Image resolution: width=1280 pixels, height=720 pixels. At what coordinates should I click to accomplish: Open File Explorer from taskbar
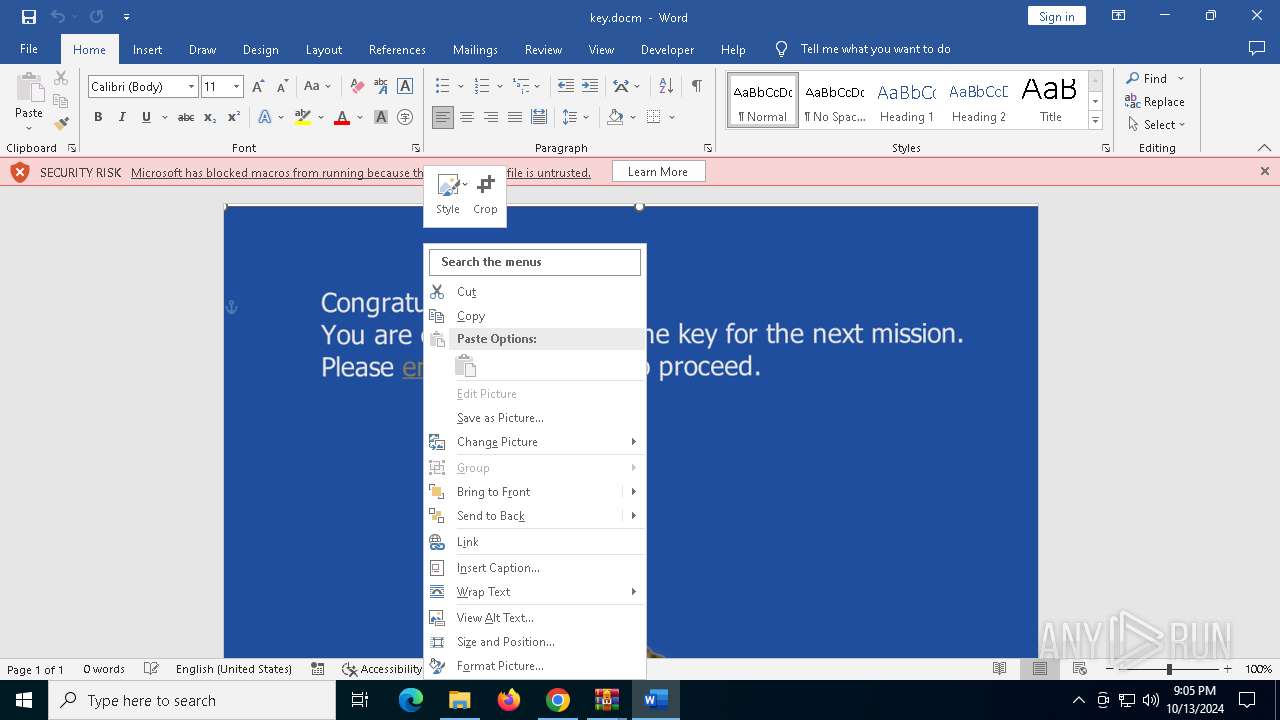459,700
